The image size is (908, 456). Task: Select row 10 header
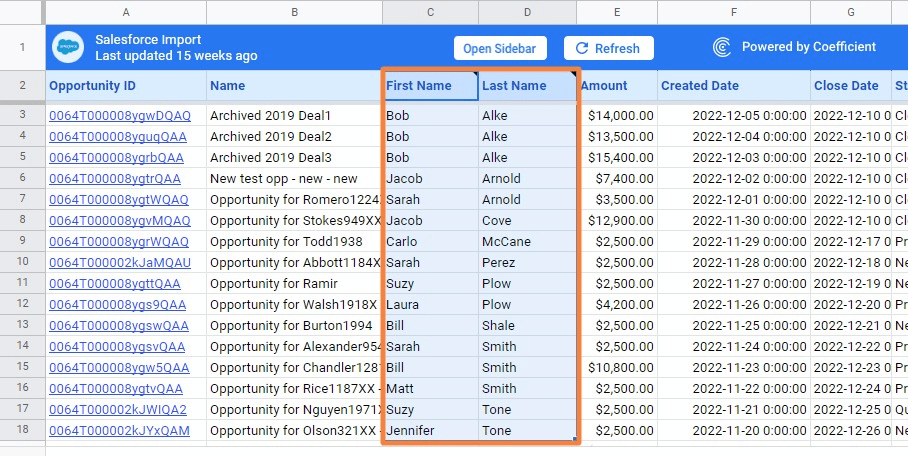pyautogui.click(x=23, y=262)
